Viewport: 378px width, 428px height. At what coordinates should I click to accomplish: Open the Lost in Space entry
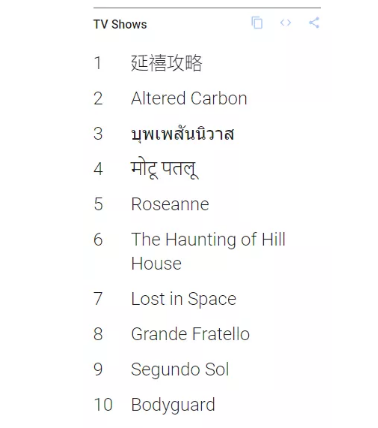(184, 299)
